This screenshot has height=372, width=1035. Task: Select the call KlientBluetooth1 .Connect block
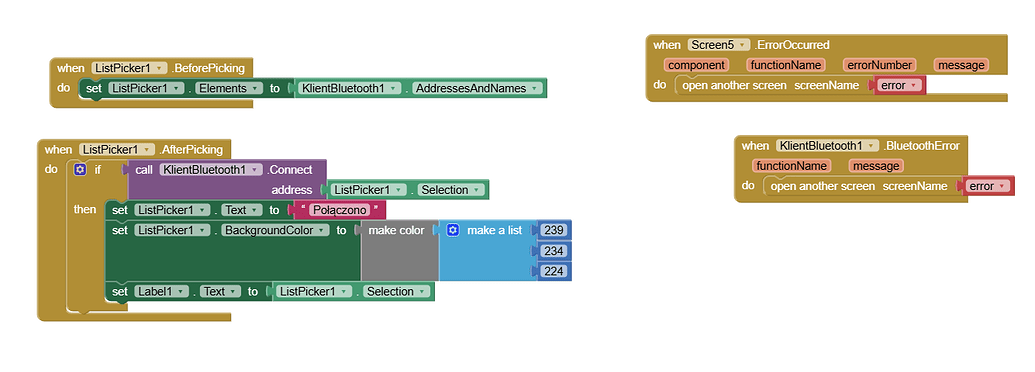(x=226, y=179)
